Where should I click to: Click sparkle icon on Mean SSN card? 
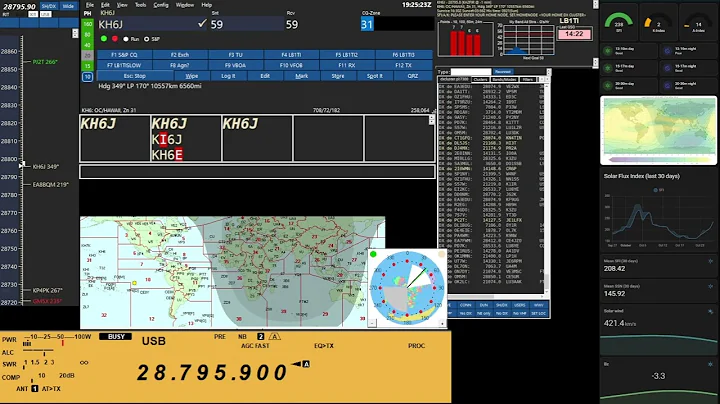click(x=710, y=286)
